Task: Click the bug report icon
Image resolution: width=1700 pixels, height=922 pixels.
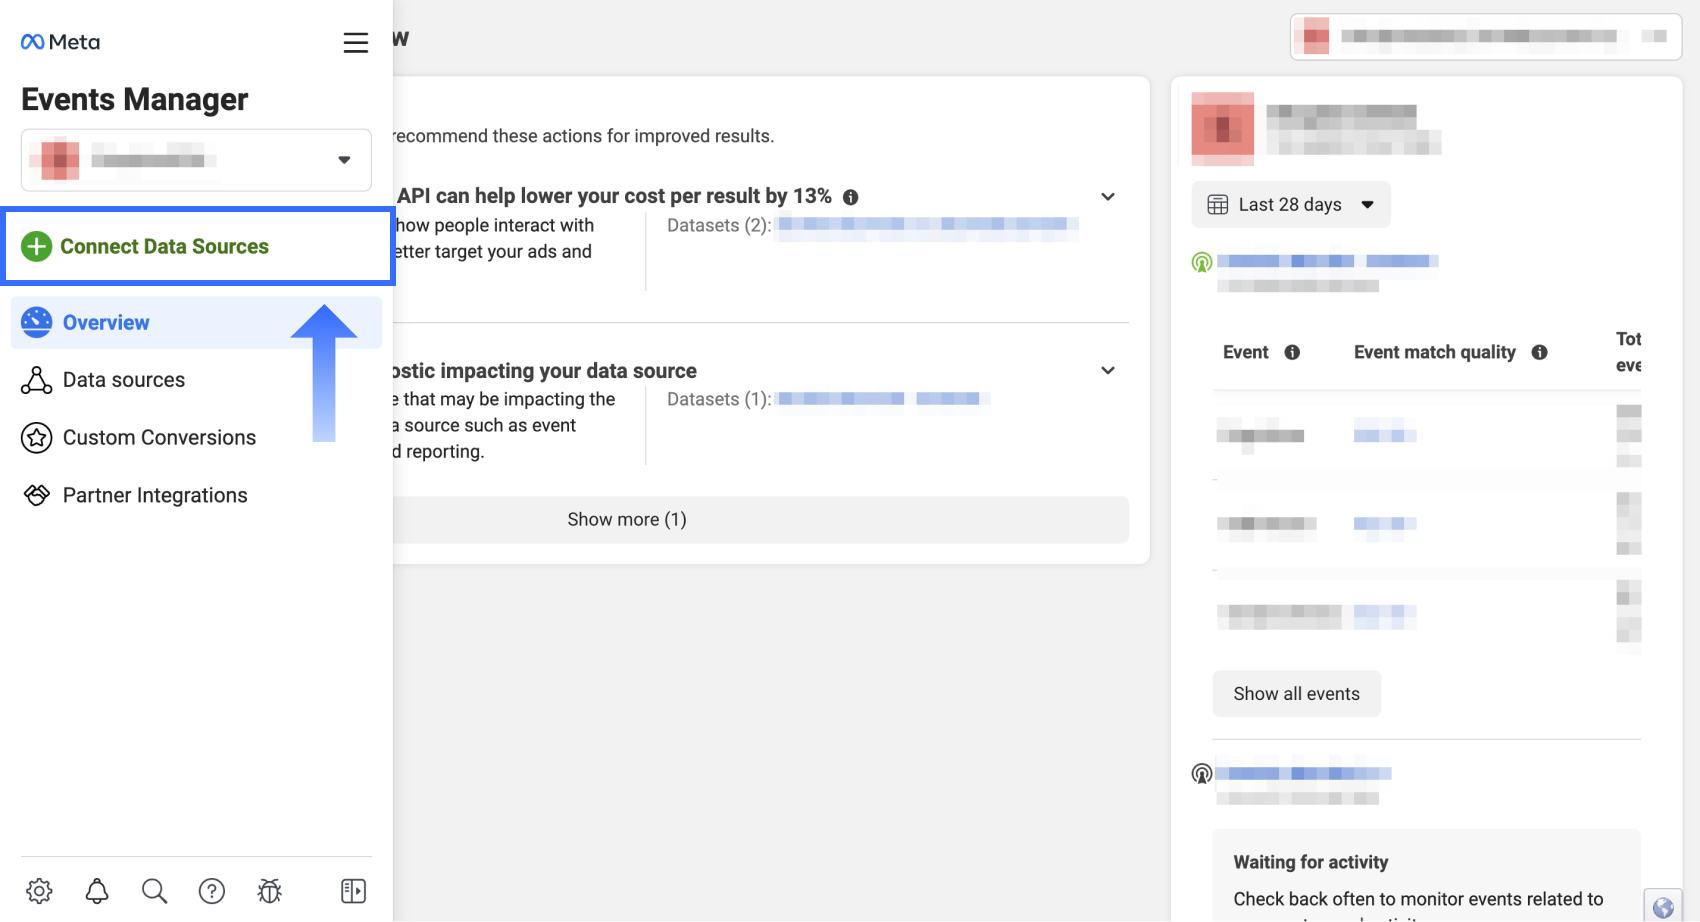Action: [x=269, y=891]
